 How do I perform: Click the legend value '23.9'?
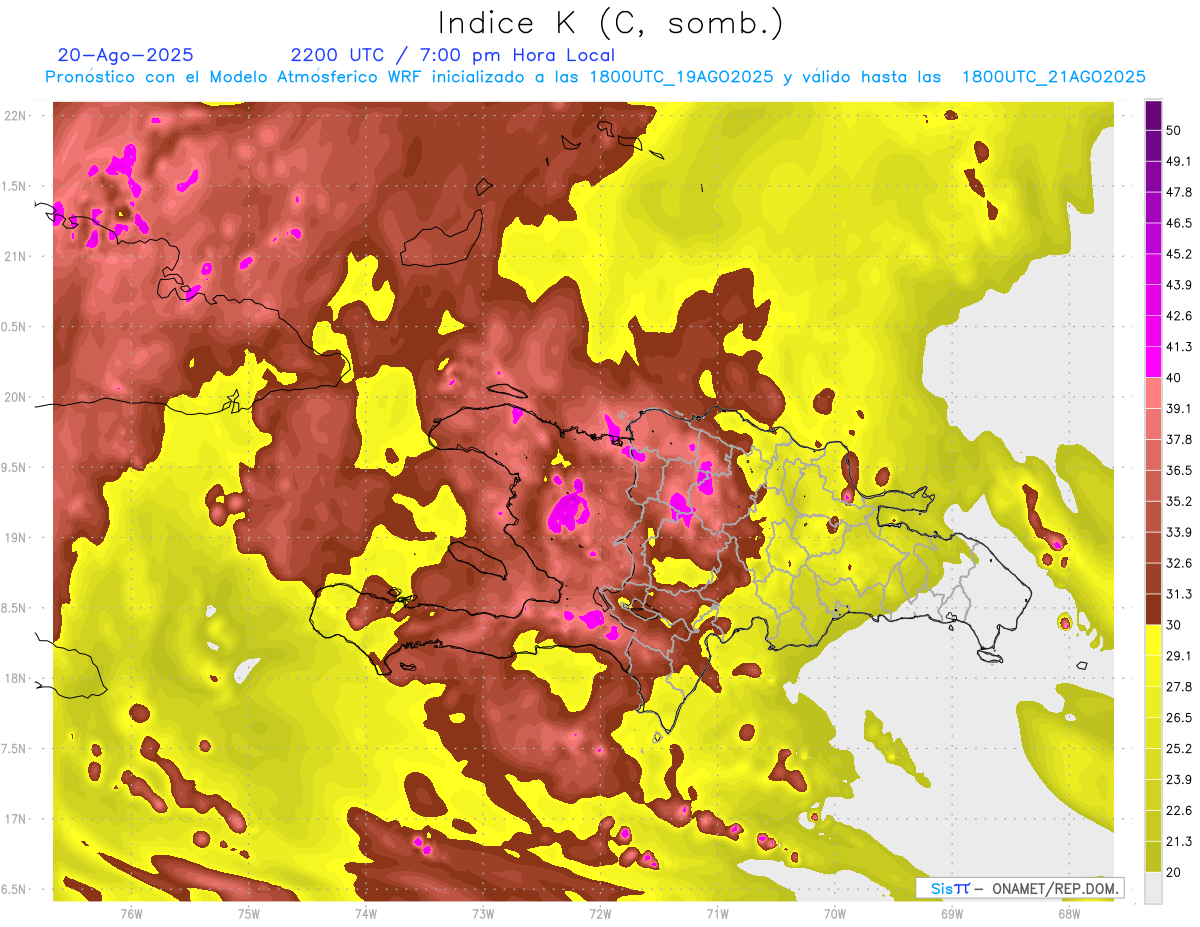pos(1179,780)
